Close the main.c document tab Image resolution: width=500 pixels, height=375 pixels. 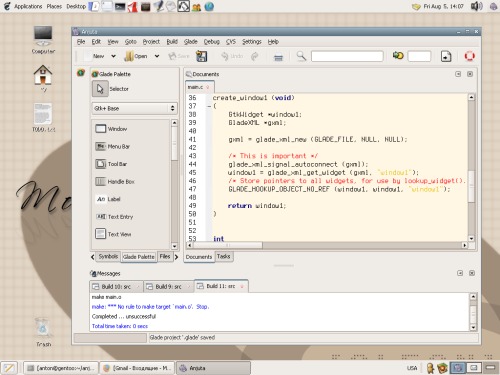click(x=208, y=87)
